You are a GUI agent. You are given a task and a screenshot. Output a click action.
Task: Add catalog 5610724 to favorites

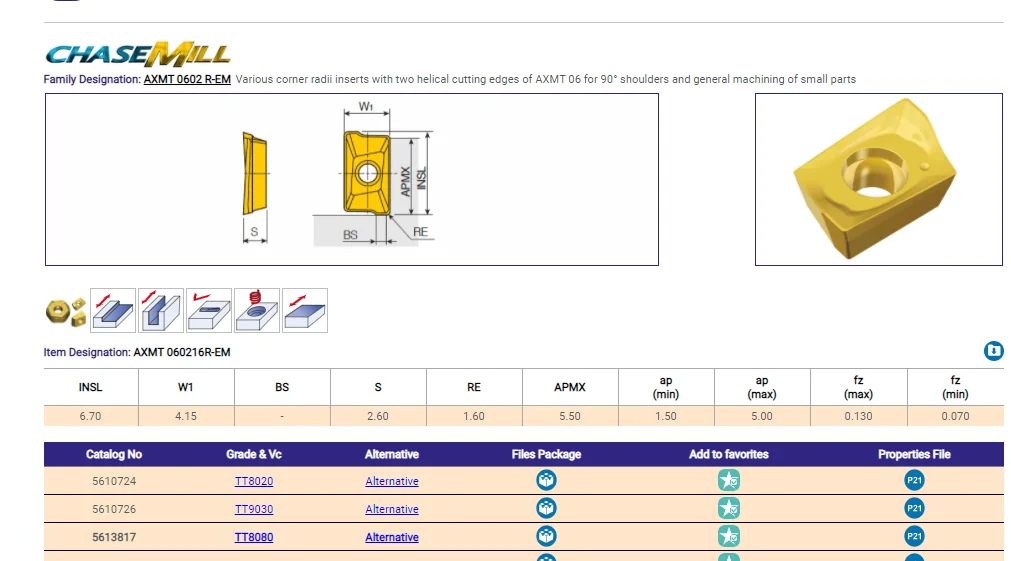tap(729, 480)
